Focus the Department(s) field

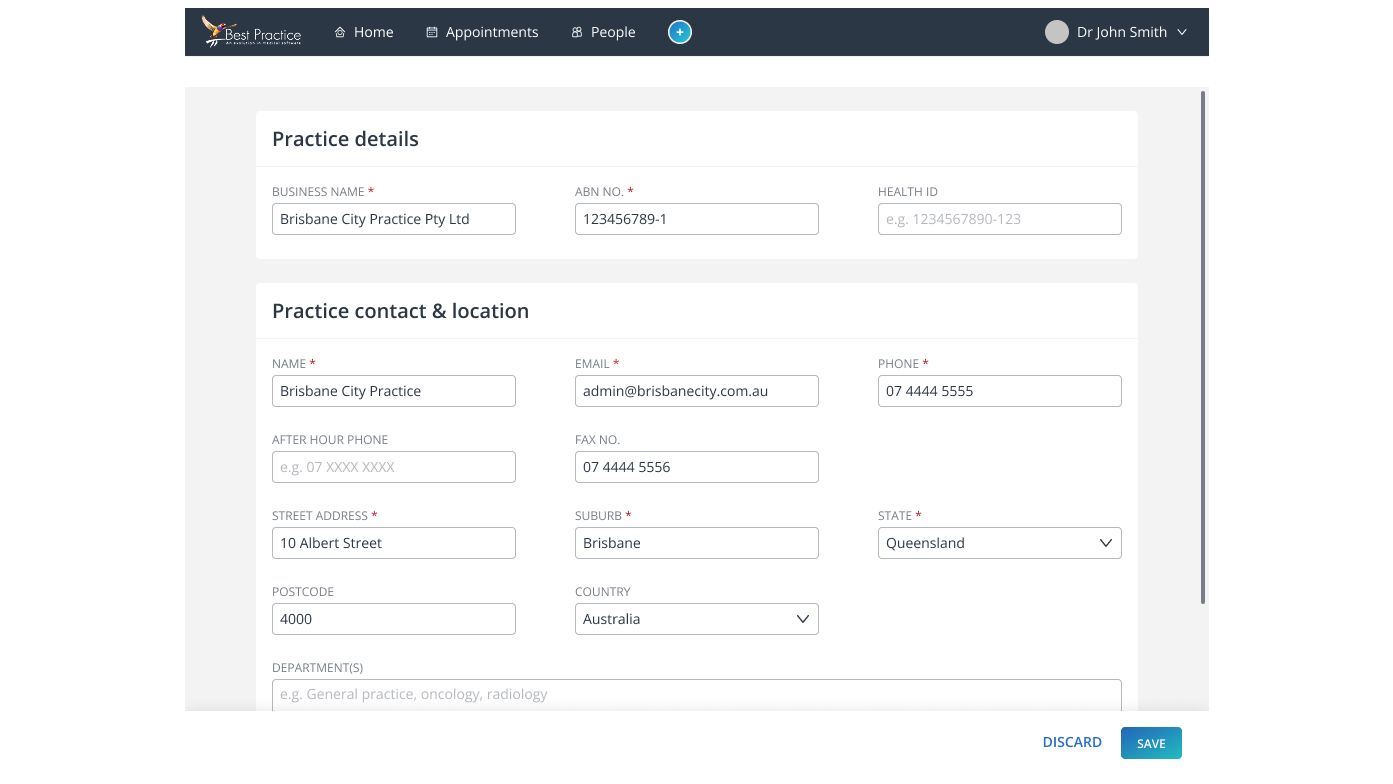[x=697, y=695]
